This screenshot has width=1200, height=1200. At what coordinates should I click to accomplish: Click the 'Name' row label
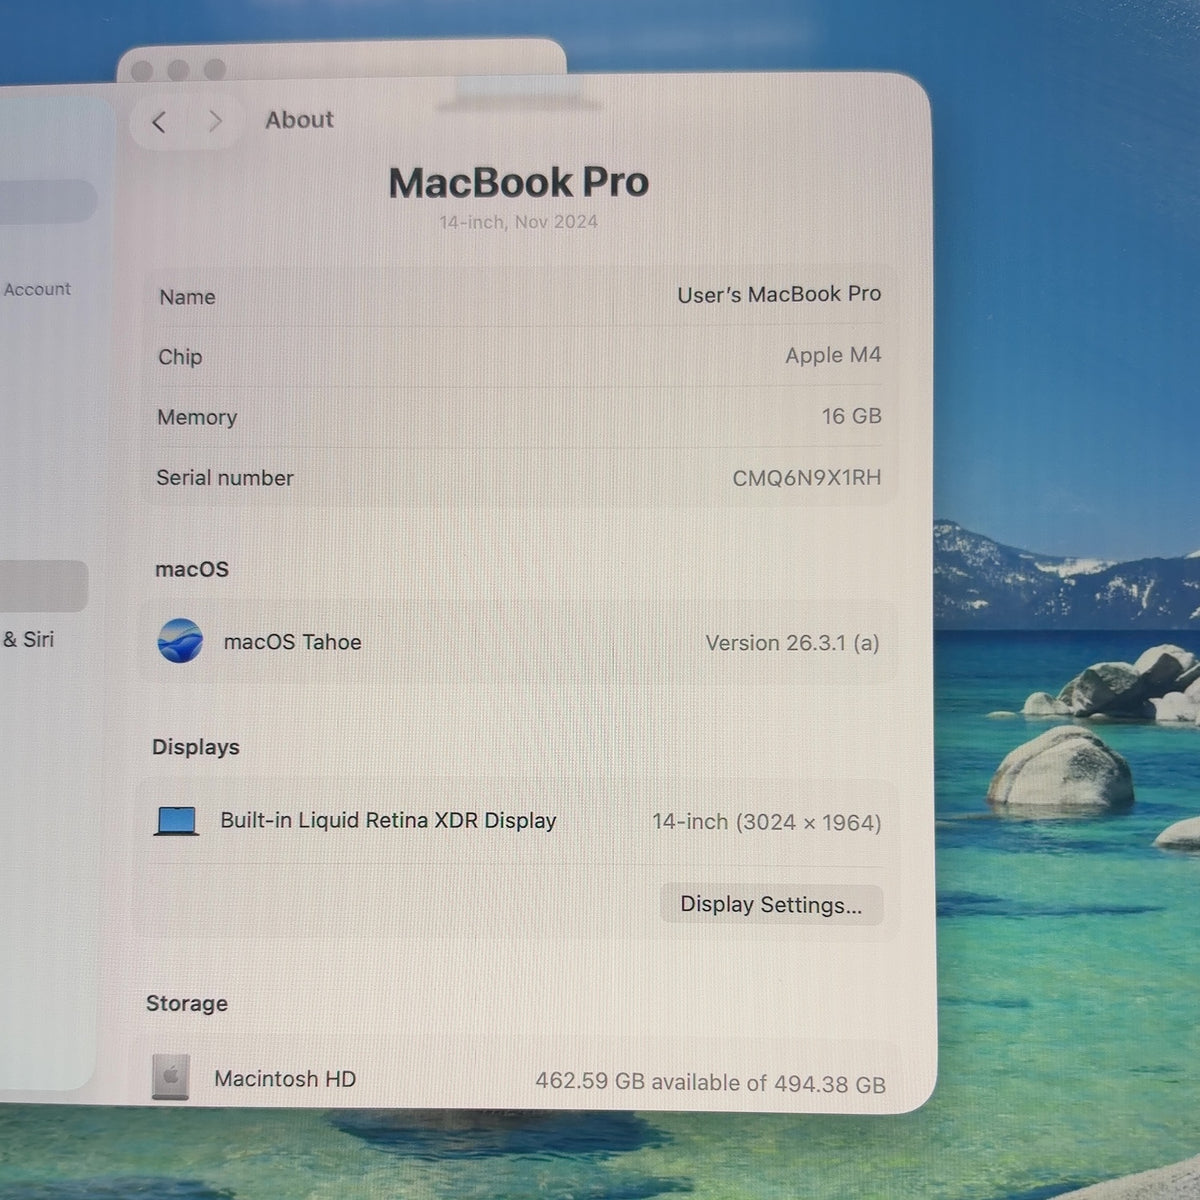[187, 297]
